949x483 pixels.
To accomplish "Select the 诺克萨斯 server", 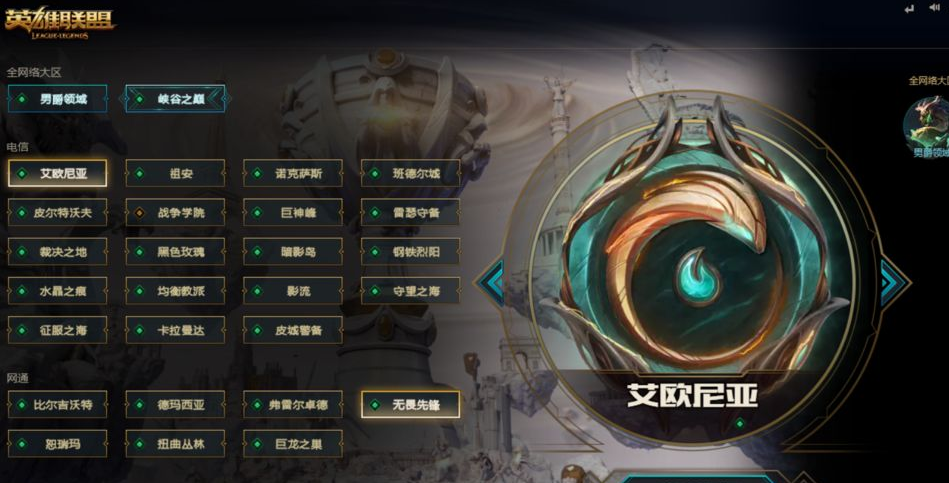I will 293,174.
